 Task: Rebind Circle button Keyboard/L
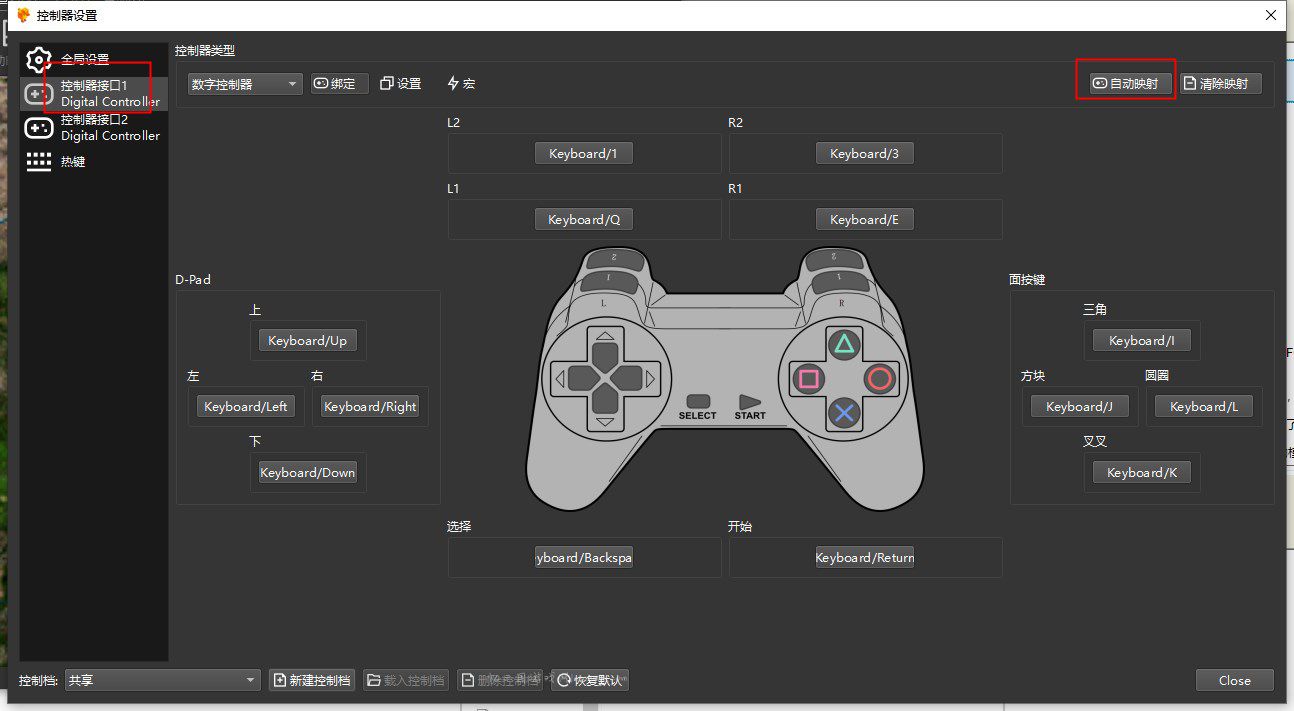(1204, 407)
